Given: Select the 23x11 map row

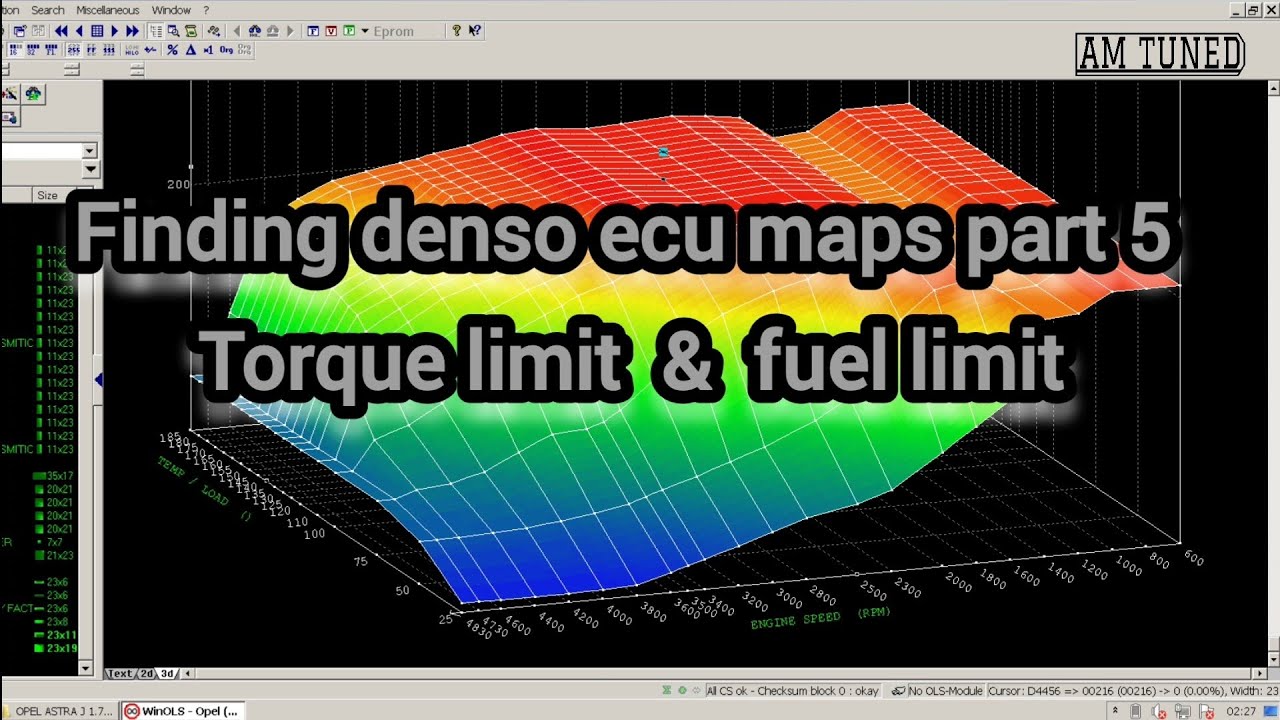Looking at the screenshot, I should (54, 634).
